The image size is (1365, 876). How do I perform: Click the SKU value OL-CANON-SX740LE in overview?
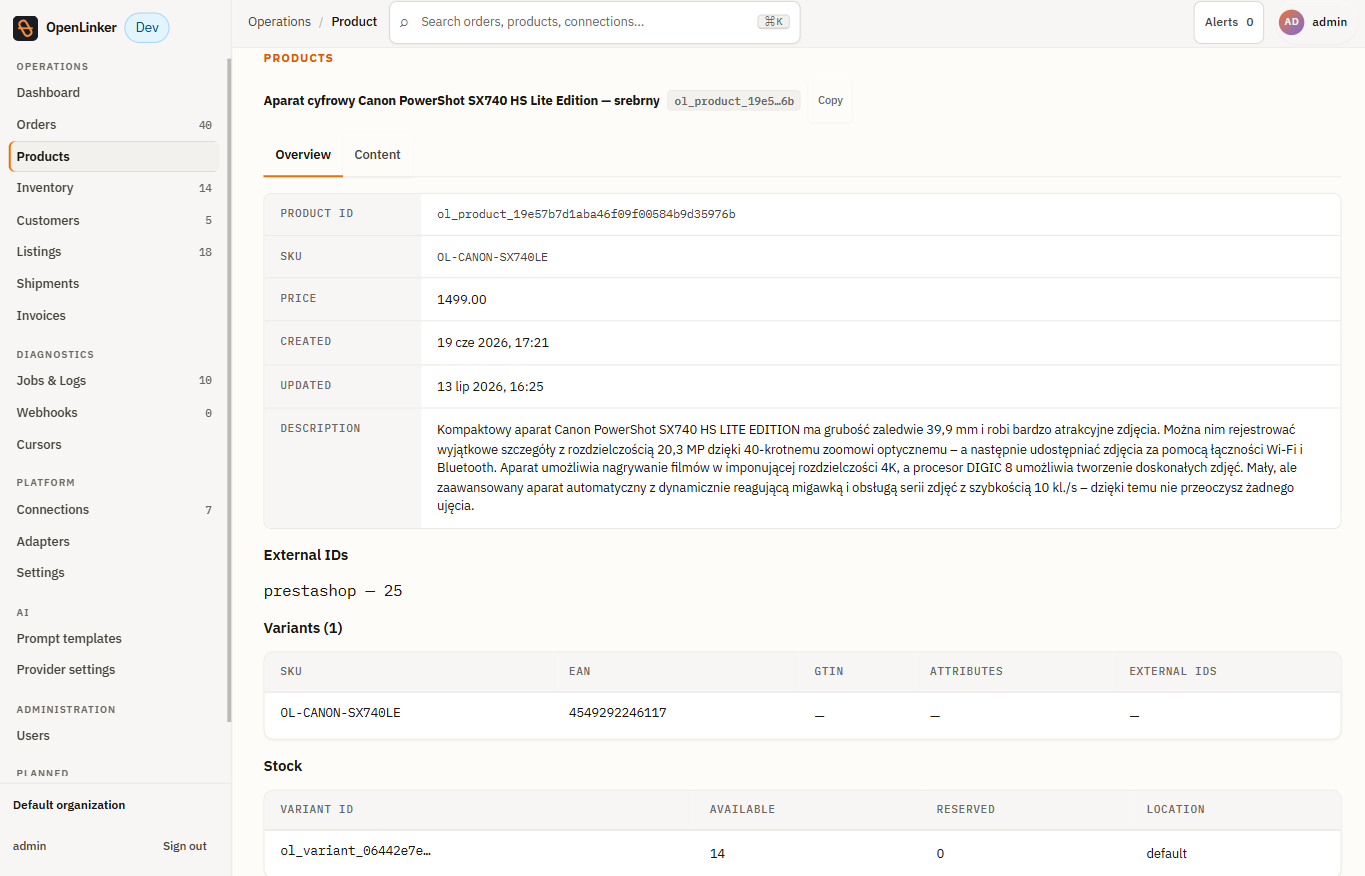(492, 257)
